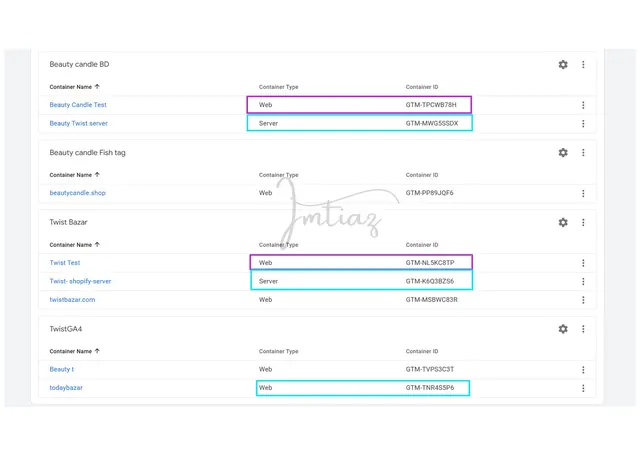Click container ID GTM-TPCWB78H
Image resolution: width=640 pixels, height=452 pixels.
click(431, 105)
